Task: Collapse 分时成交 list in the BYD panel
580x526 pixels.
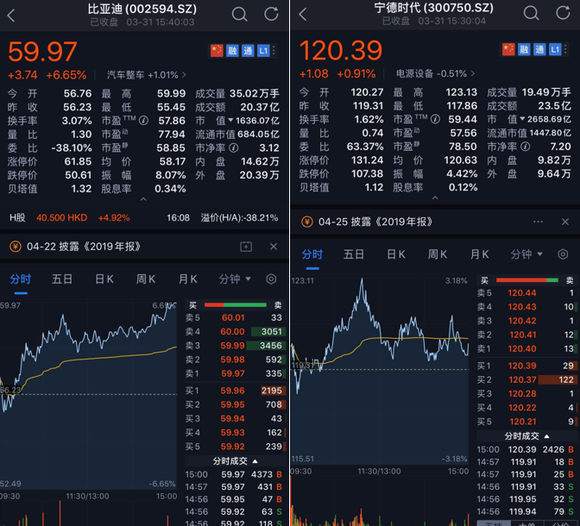Action: (235, 461)
